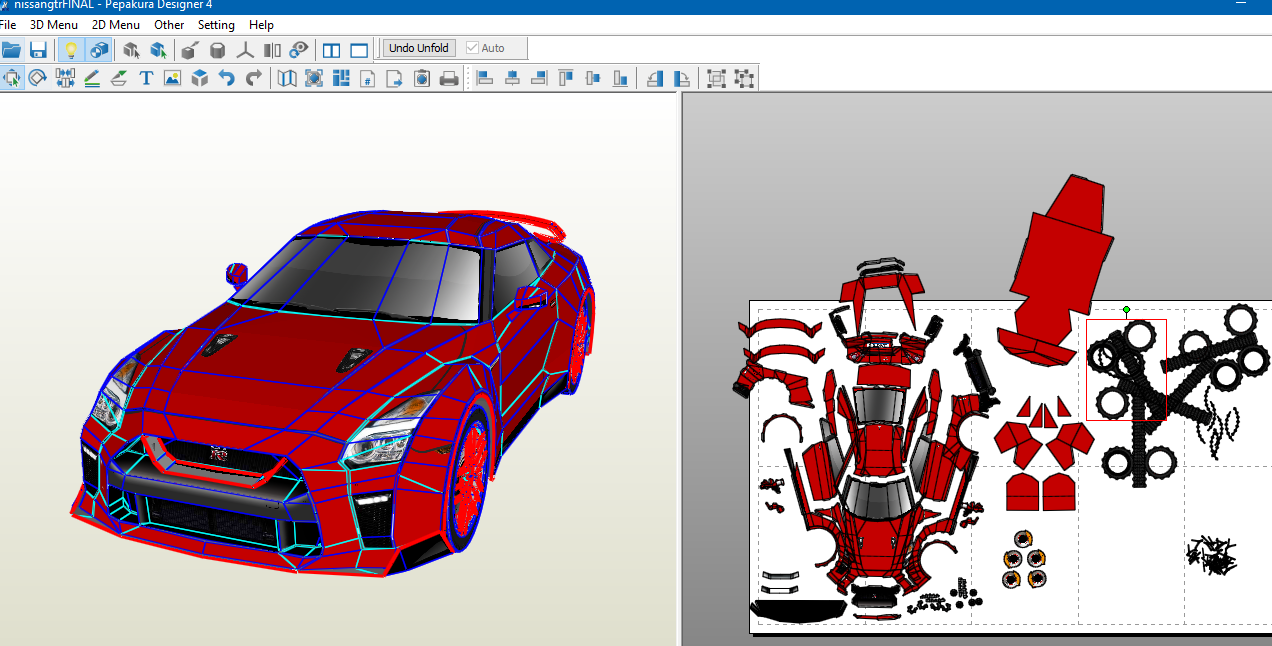
Task: Click the Redo arrow icon
Action: [252, 78]
